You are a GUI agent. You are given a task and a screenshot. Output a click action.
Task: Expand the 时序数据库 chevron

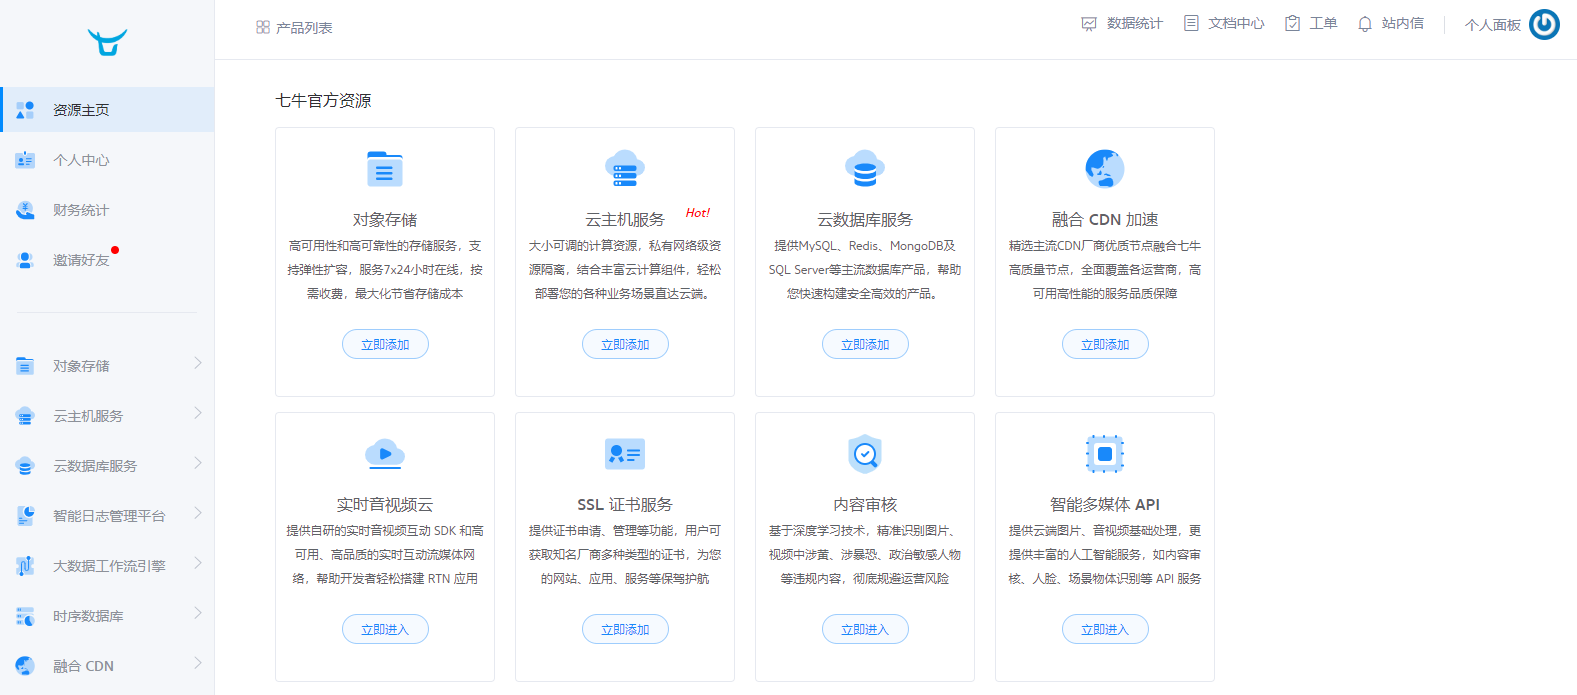(198, 613)
